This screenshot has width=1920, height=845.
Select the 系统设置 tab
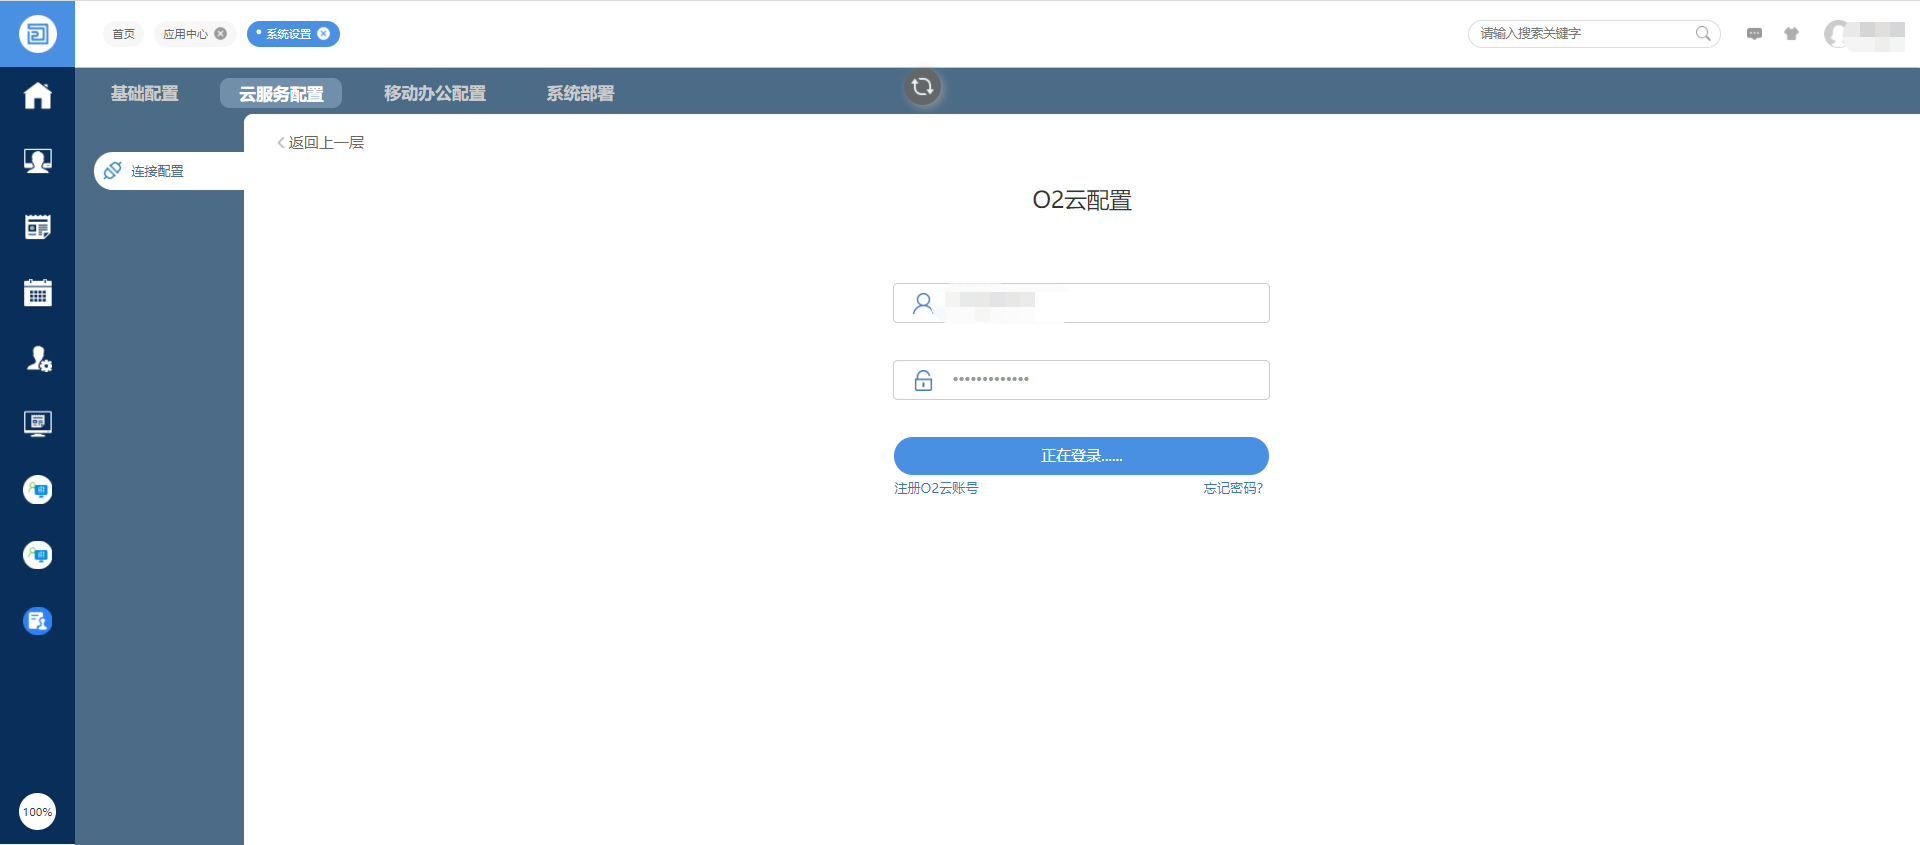288,34
